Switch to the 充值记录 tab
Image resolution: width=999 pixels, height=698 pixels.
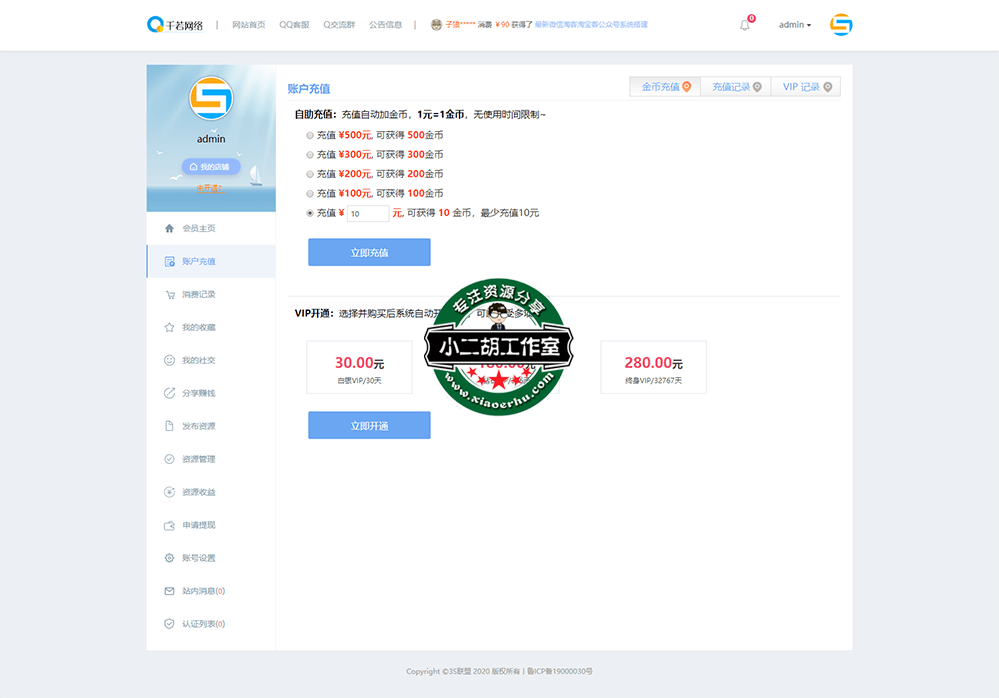(735, 87)
